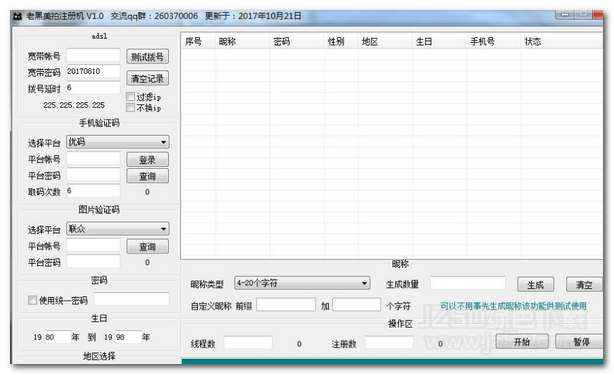Click 平台密码 field under 图片验证码
This screenshot has height=375, width=614.
[93, 261]
